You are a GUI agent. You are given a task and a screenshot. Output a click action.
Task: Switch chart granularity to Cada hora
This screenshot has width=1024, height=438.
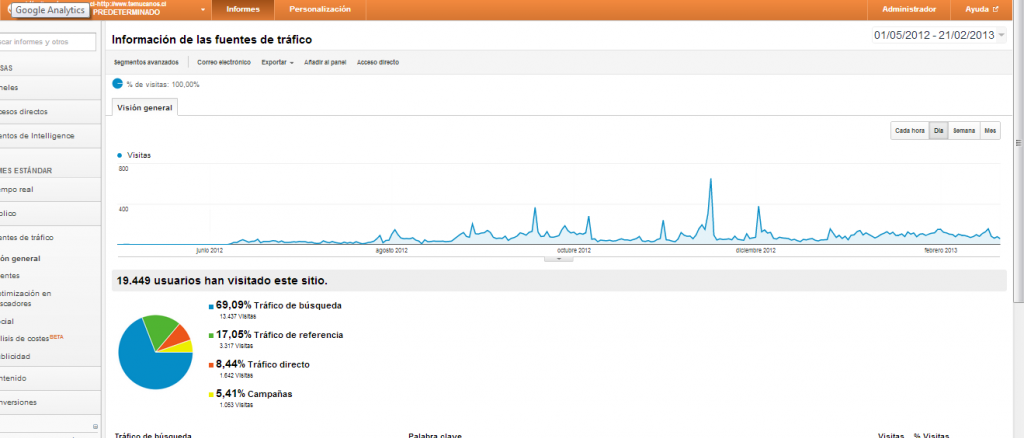[910, 131]
